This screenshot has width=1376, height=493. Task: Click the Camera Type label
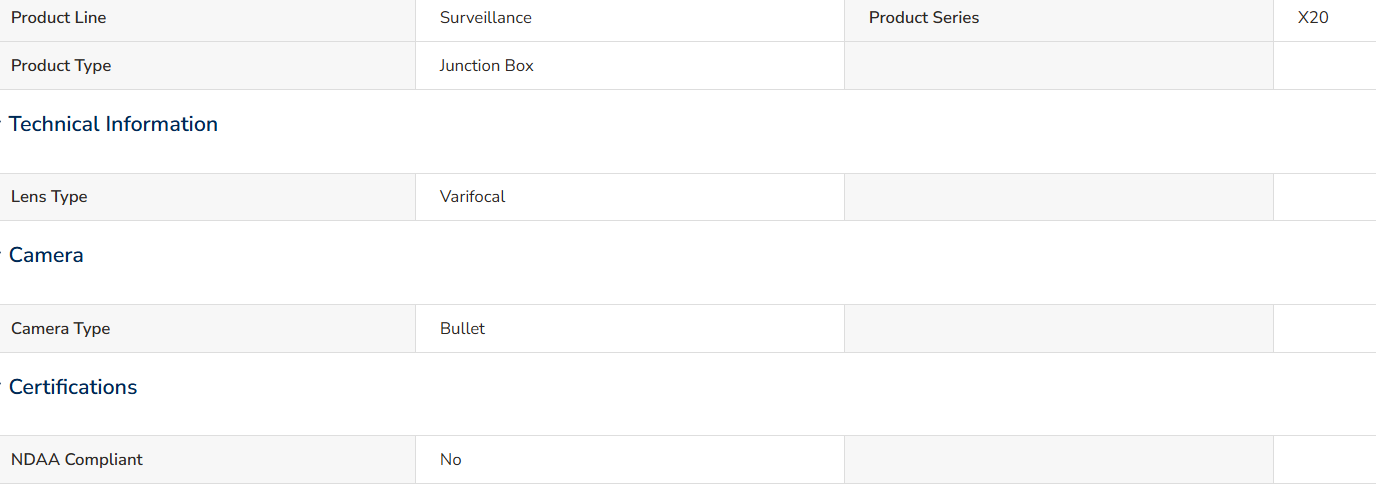click(61, 329)
